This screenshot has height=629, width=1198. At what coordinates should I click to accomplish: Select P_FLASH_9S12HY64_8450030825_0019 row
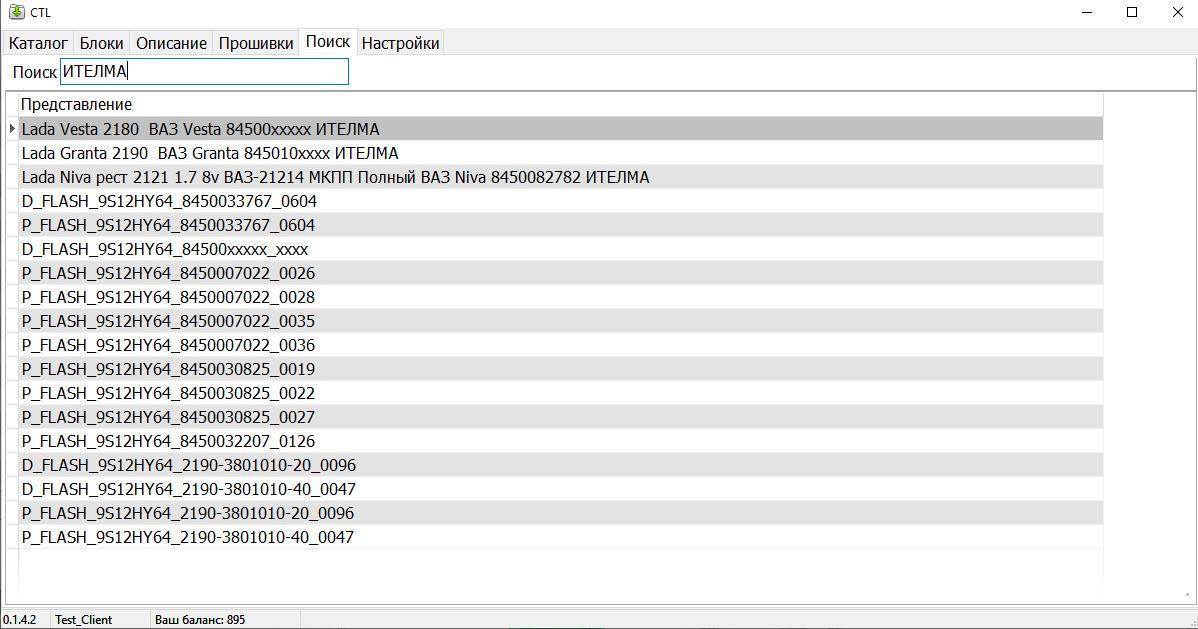point(561,369)
